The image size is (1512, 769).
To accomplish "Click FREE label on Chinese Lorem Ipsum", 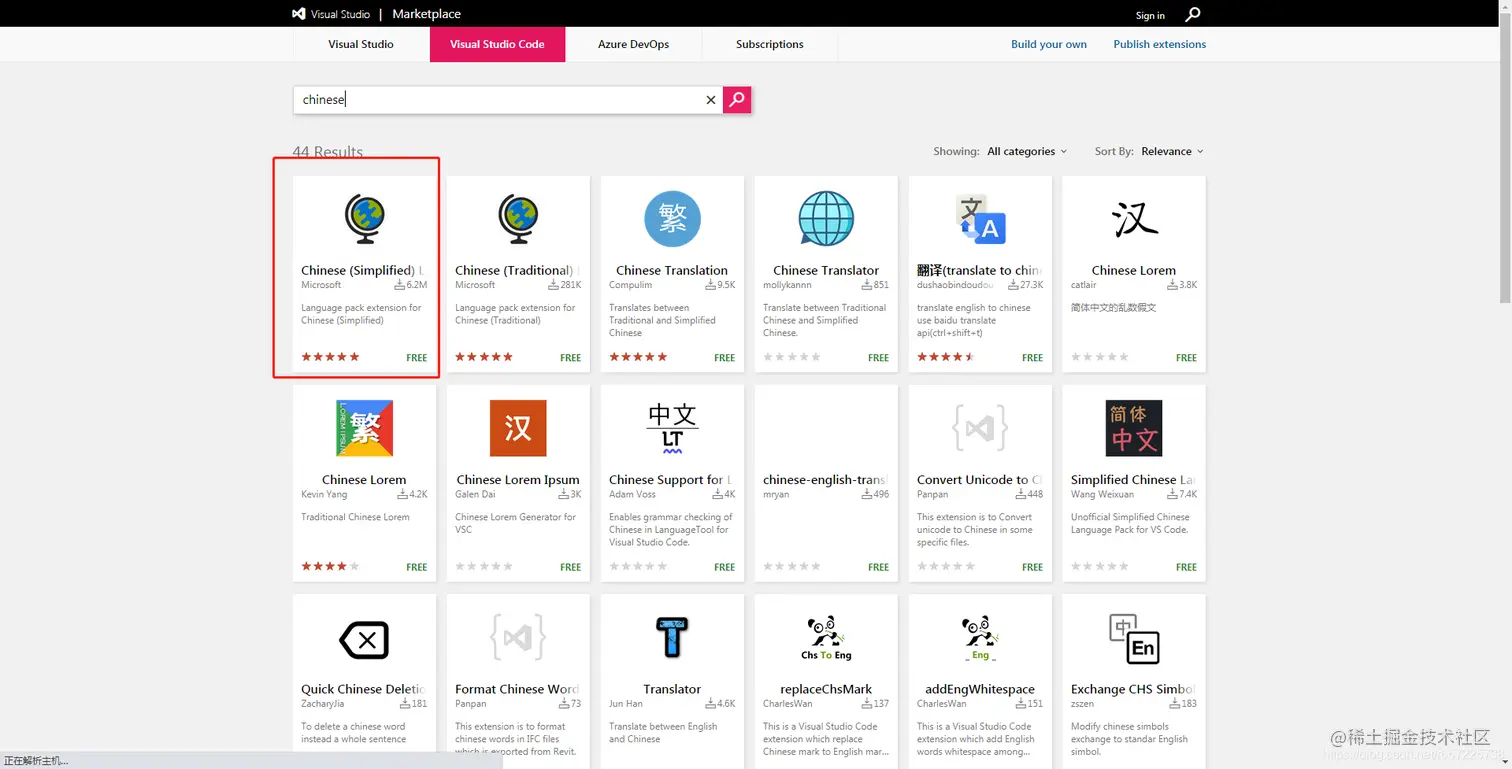I will tap(570, 567).
